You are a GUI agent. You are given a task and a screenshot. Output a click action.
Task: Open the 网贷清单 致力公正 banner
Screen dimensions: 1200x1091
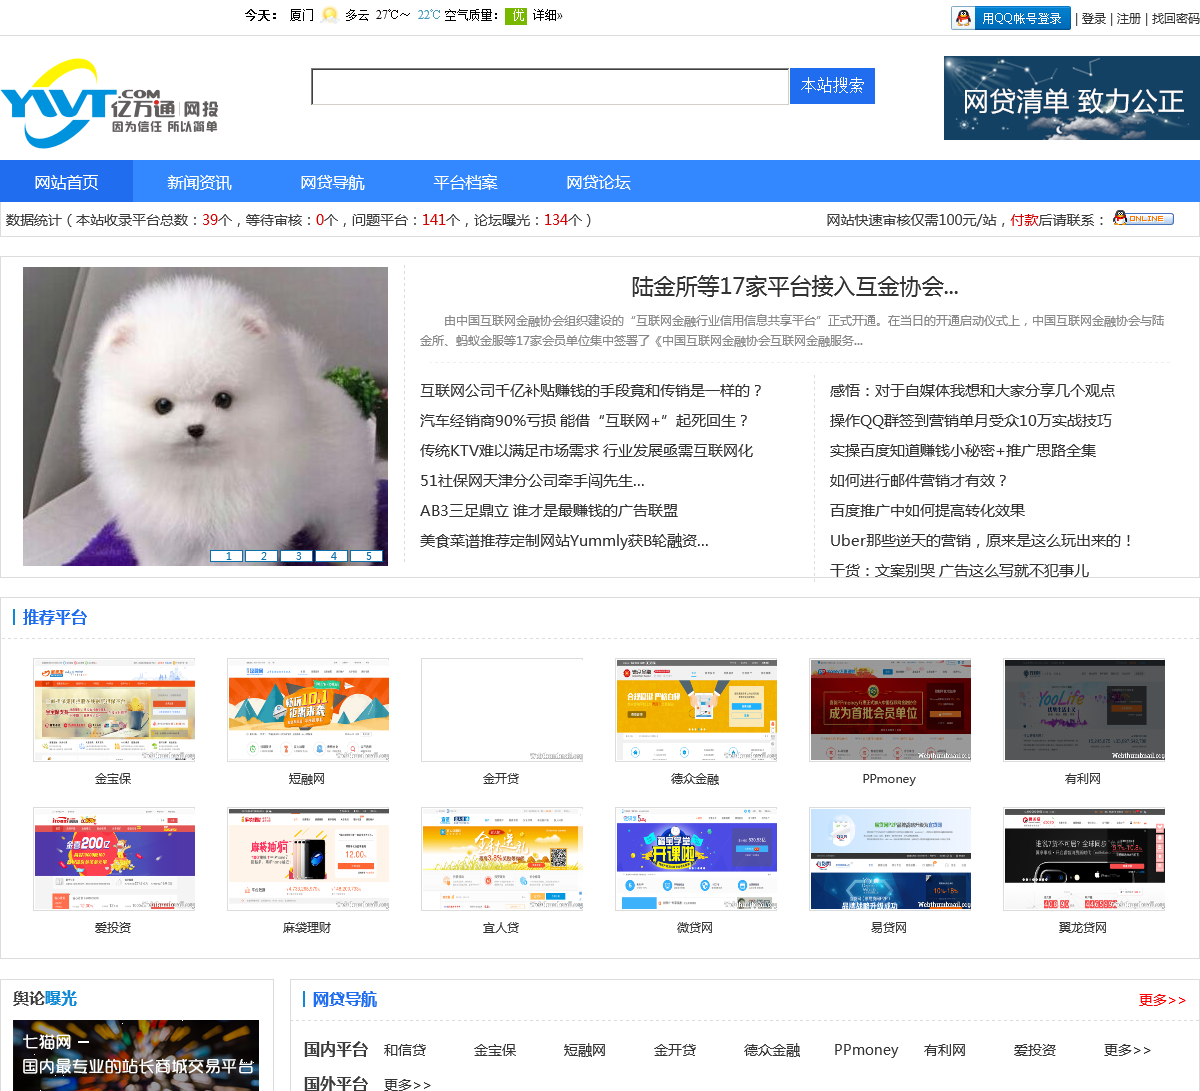pyautogui.click(x=1072, y=98)
